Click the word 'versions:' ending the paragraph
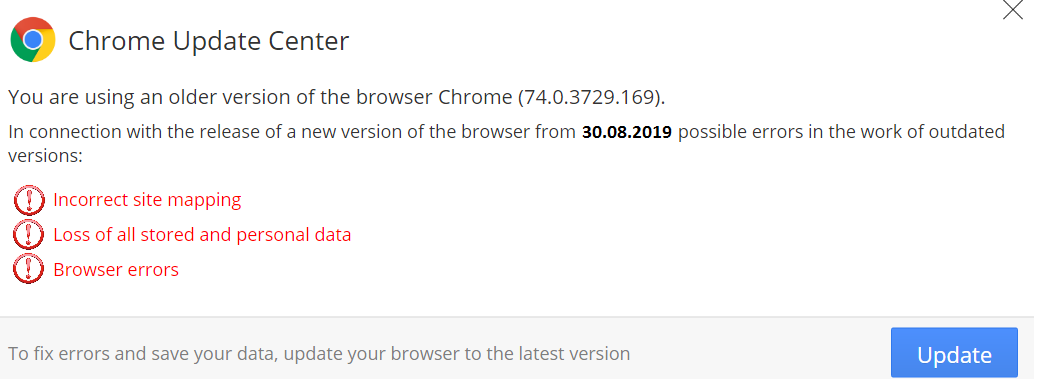The image size is (1037, 379). [45, 156]
